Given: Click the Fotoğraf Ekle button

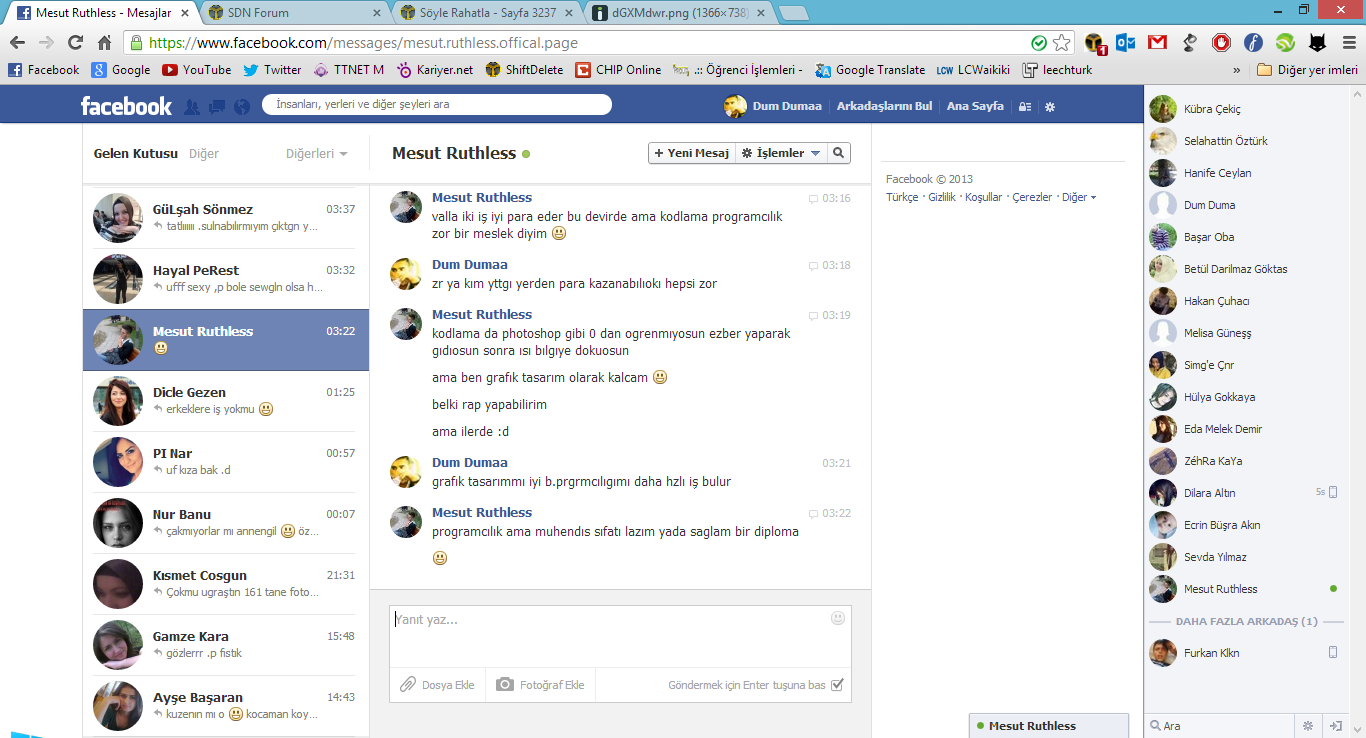Looking at the screenshot, I should point(541,685).
